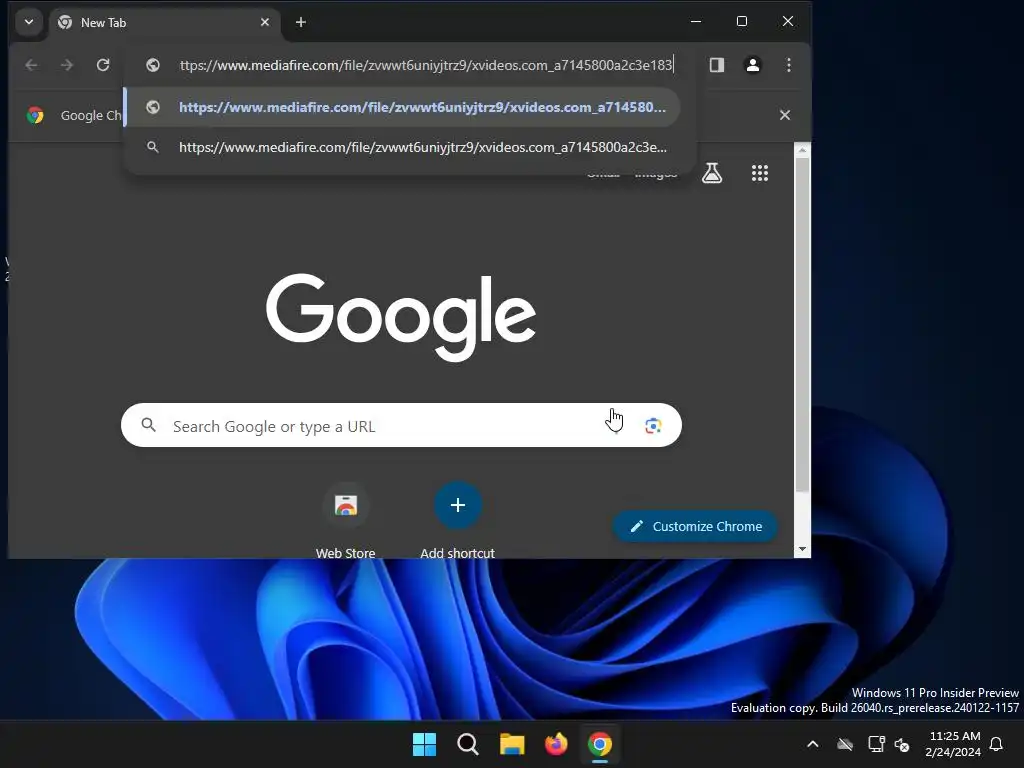
Task: Click the mediafire URL in address bar
Action: [426, 65]
